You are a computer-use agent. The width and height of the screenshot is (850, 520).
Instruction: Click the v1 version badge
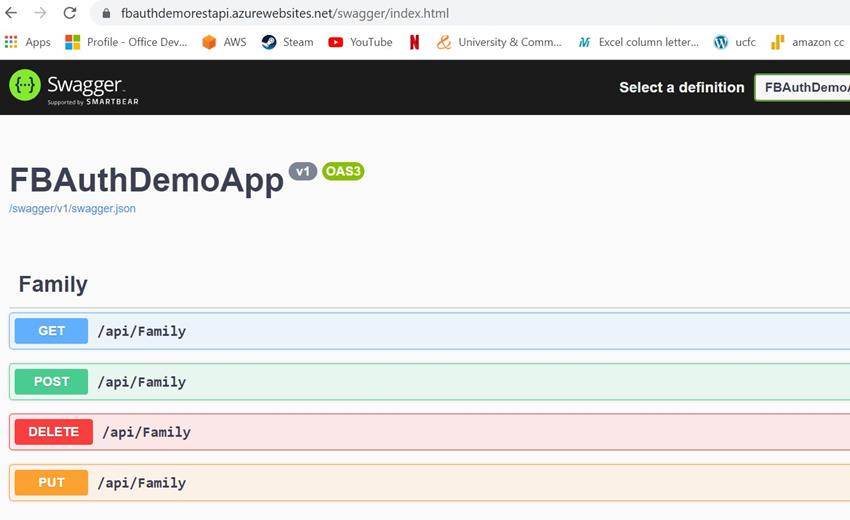point(302,171)
